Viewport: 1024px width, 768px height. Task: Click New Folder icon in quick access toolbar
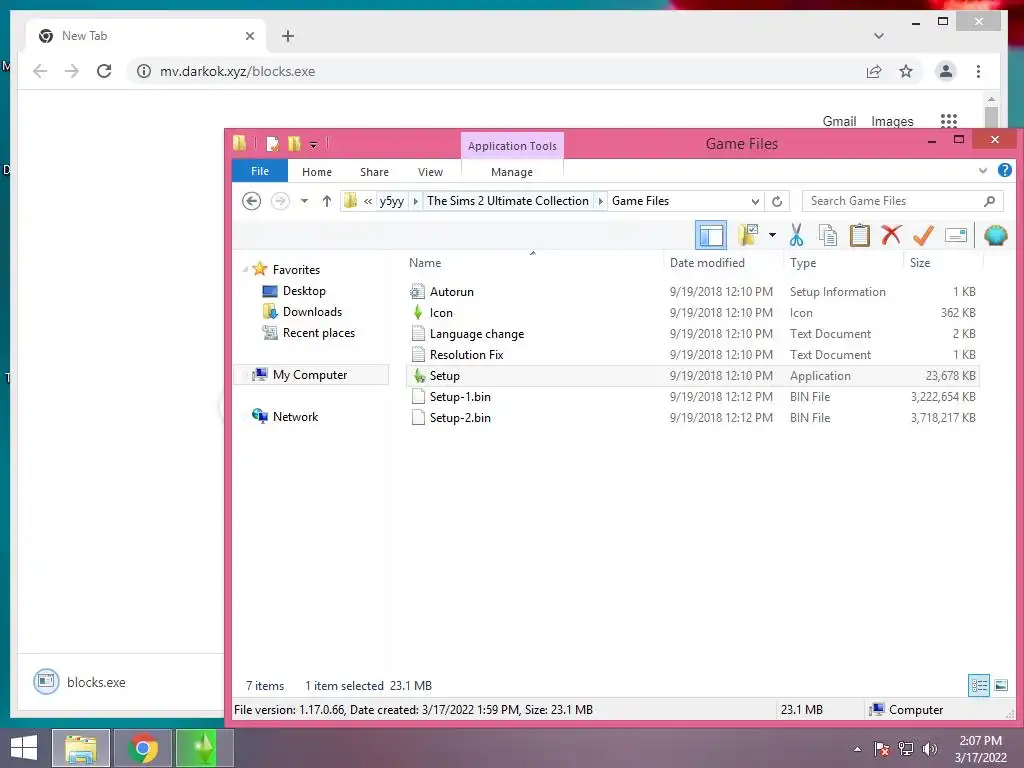click(294, 144)
